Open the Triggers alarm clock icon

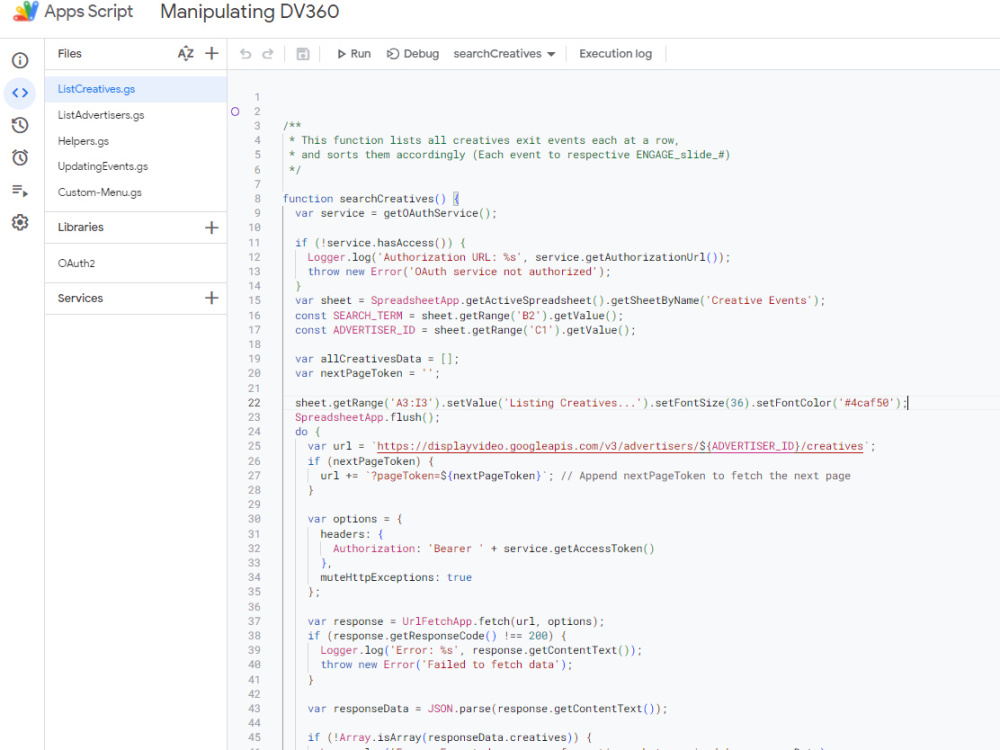[20, 158]
